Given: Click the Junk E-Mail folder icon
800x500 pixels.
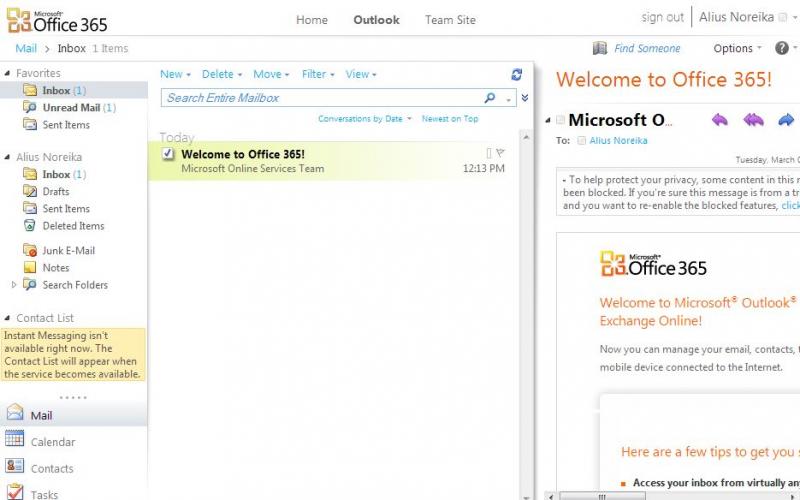Looking at the screenshot, I should pos(30,251).
